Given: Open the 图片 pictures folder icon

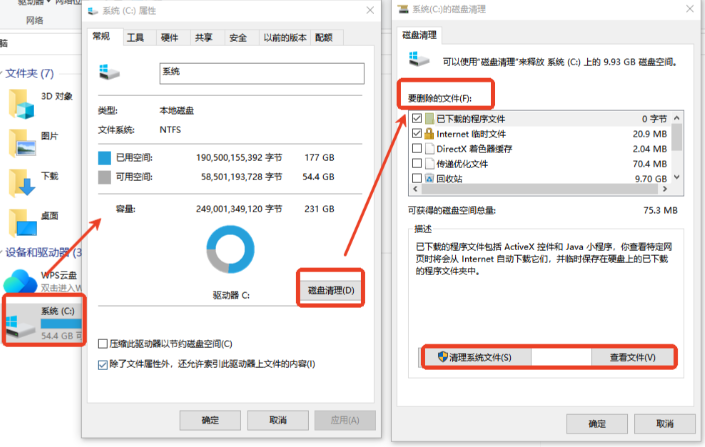Looking at the screenshot, I should point(20,142).
